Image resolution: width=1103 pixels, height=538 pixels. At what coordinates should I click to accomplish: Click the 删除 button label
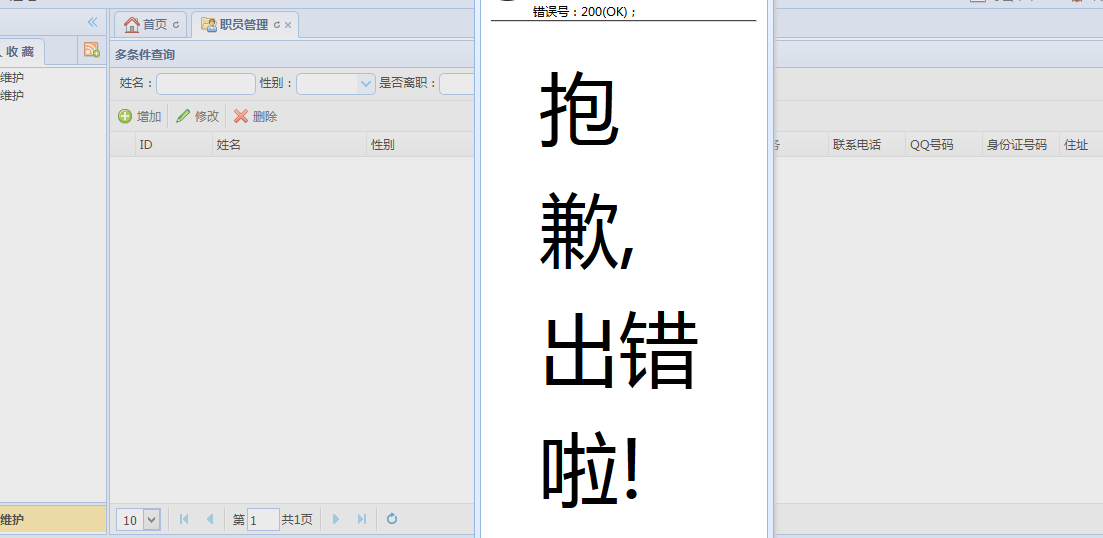tap(265, 117)
